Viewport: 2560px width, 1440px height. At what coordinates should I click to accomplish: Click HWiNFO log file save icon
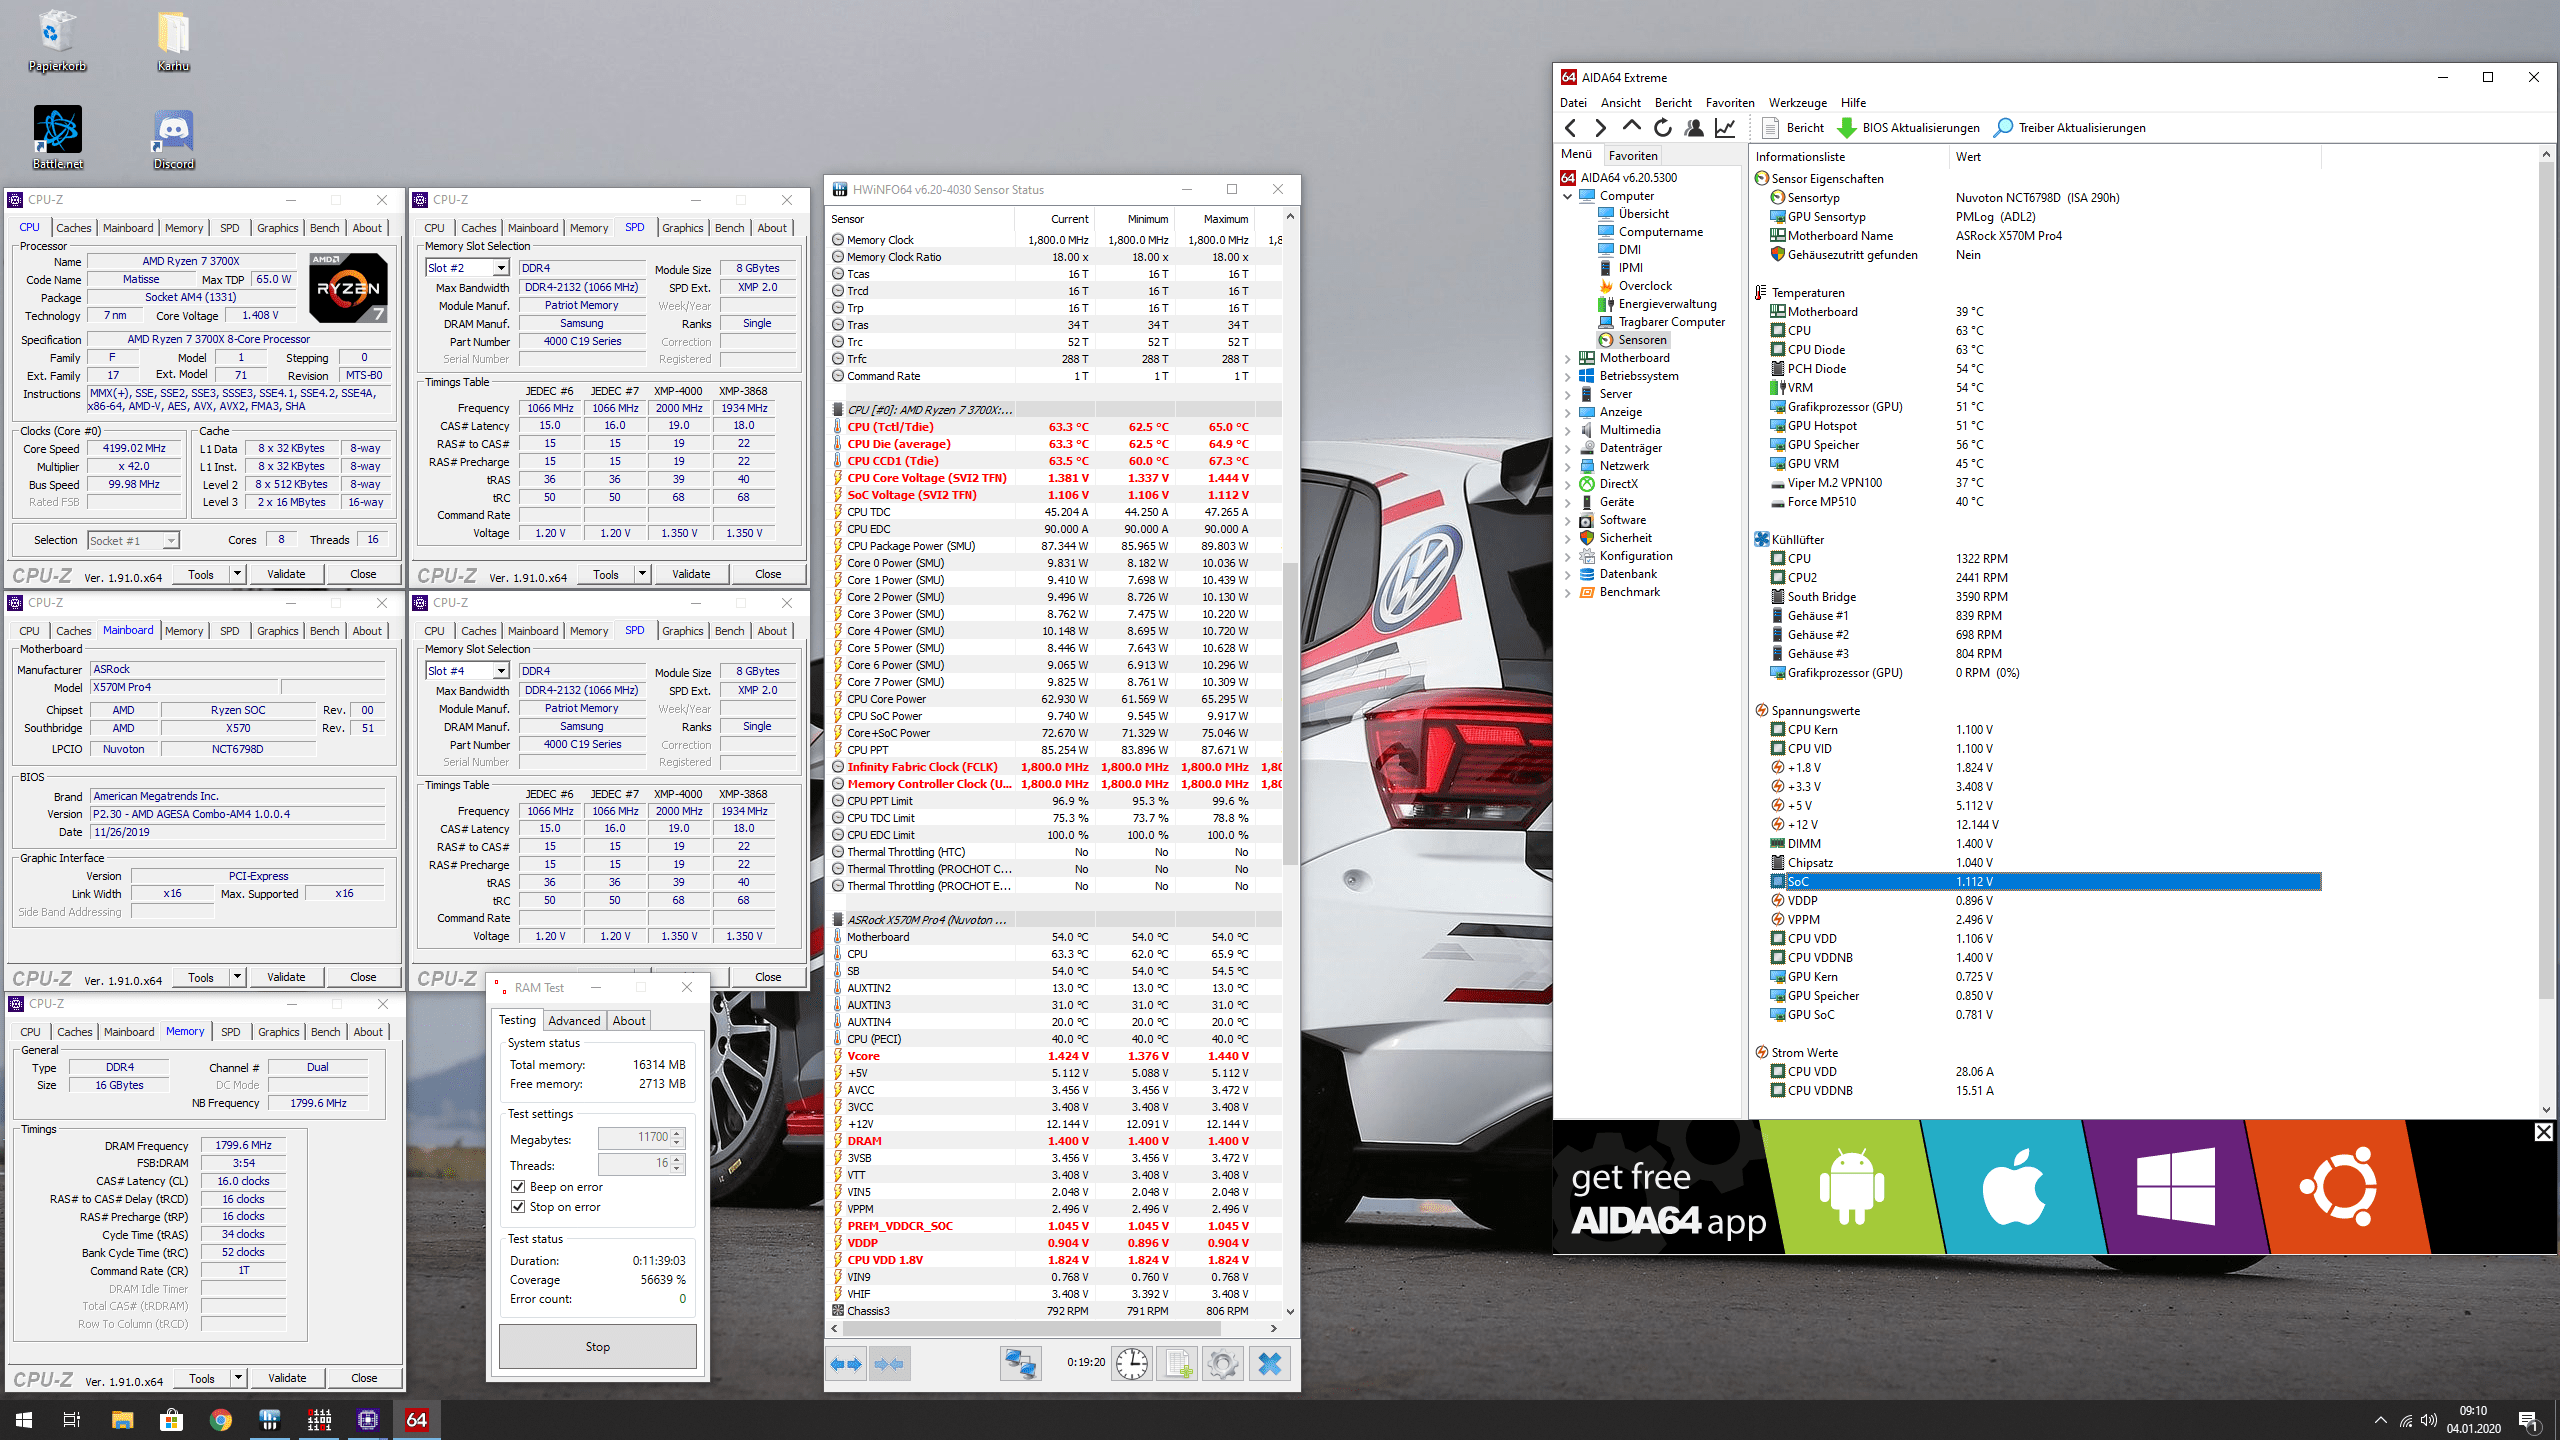[x=1177, y=1363]
